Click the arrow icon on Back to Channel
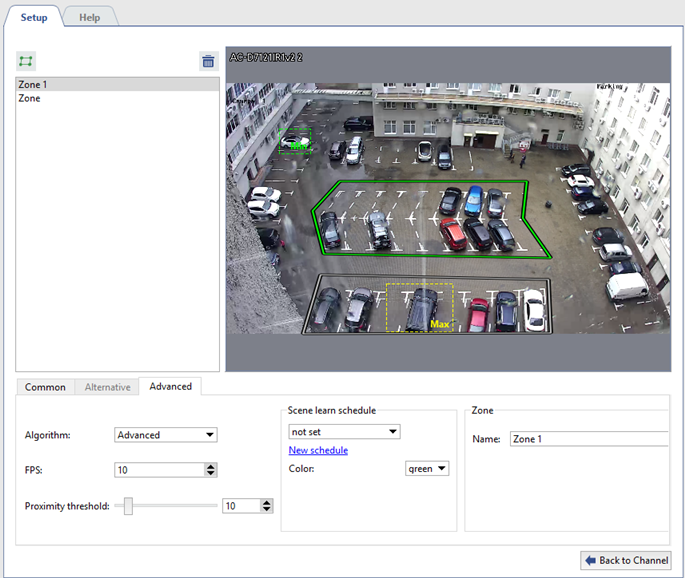This screenshot has width=685, height=578. pyautogui.click(x=590, y=560)
